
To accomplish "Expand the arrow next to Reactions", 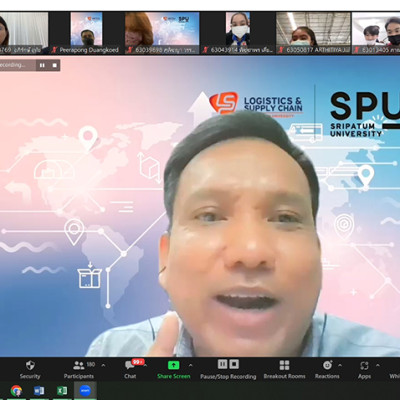I will click(340, 365).
